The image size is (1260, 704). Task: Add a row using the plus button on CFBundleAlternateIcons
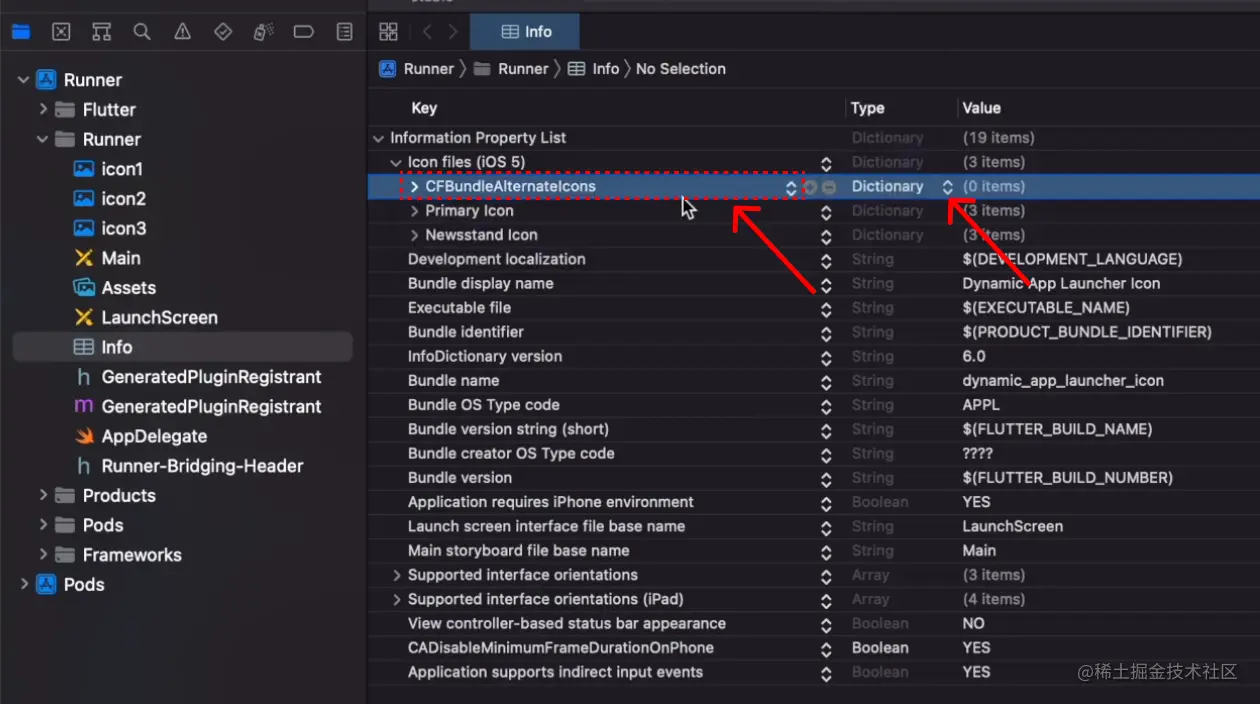(x=811, y=187)
